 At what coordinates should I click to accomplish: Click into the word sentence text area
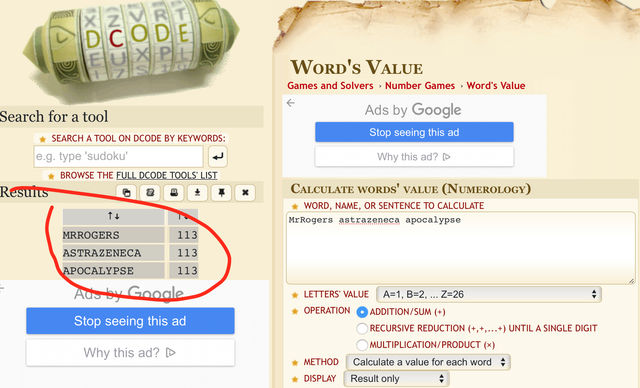tap(461, 248)
